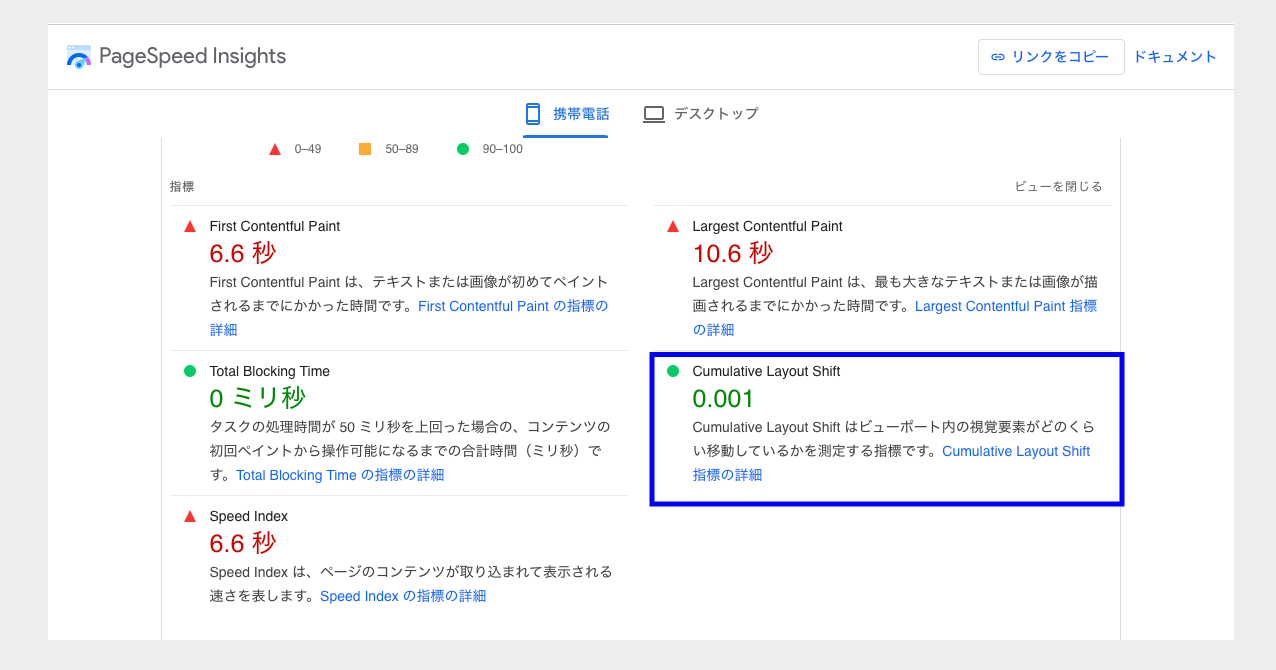This screenshot has height=670, width=1276.
Task: Click the mobile phone icon in tabs
Action: click(x=533, y=114)
